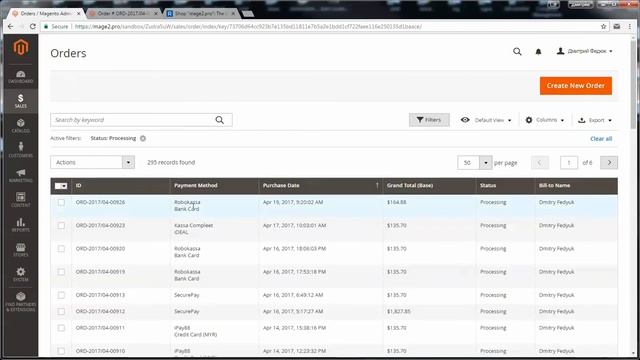Click the Filters button
Viewport: 640px width, 360px height.
tap(429, 120)
